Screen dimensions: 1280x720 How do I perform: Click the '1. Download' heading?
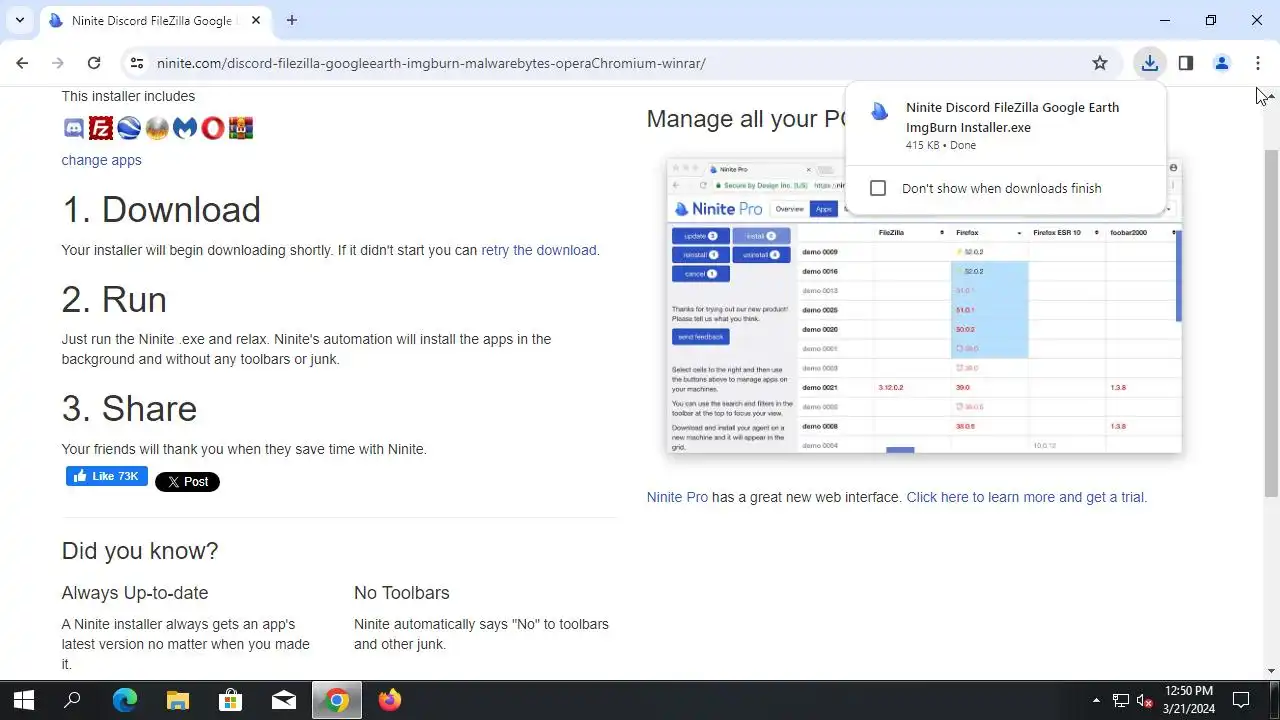pyautogui.click(x=161, y=209)
